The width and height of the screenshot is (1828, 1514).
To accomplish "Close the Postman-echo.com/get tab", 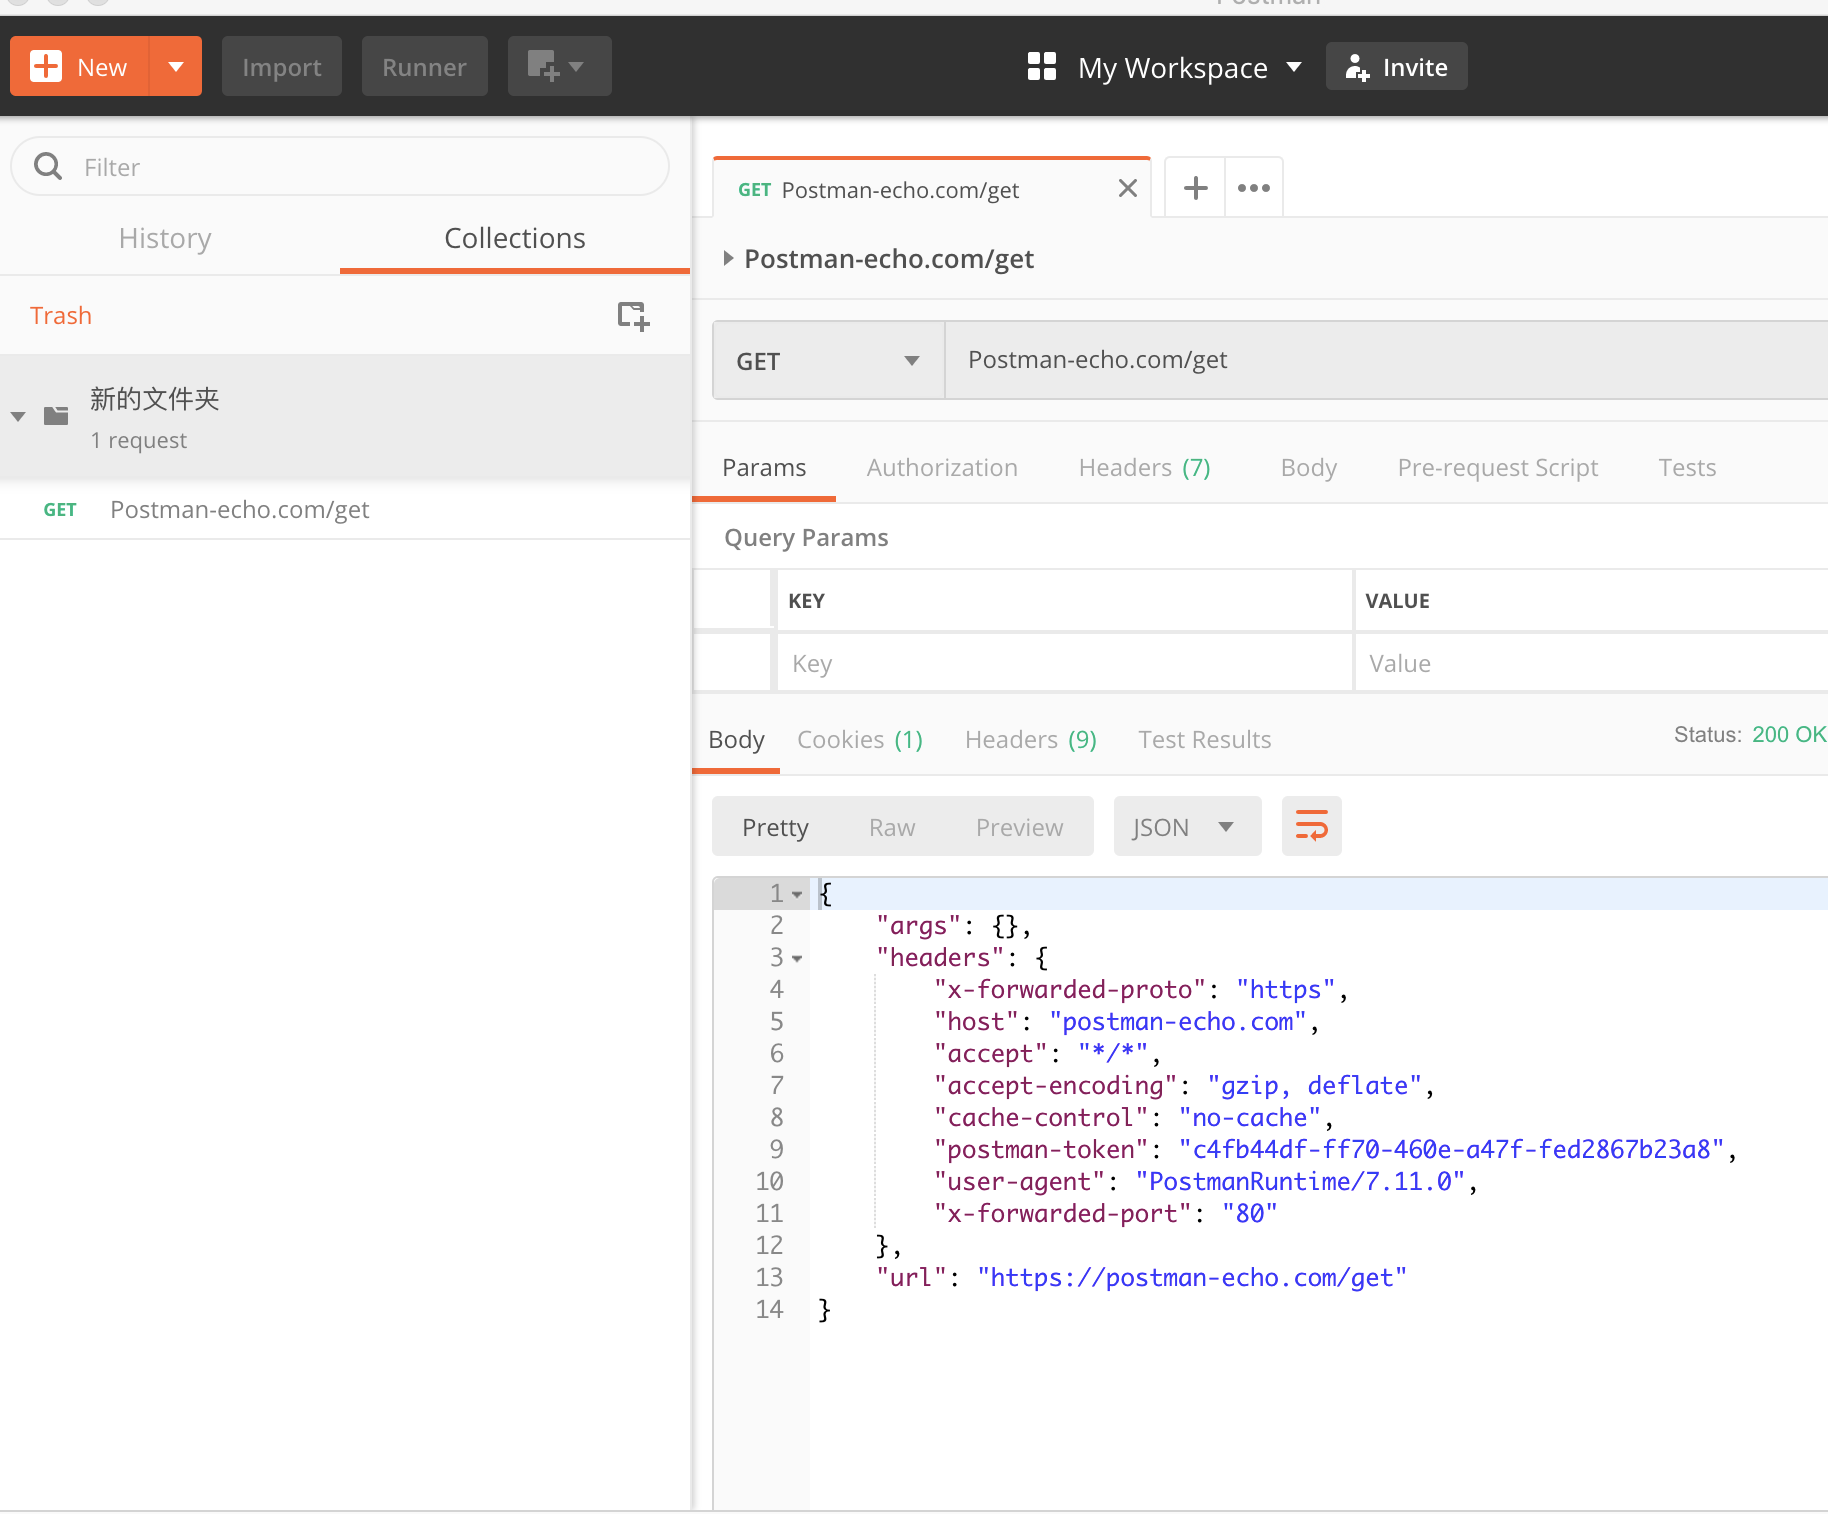I will click(1128, 188).
